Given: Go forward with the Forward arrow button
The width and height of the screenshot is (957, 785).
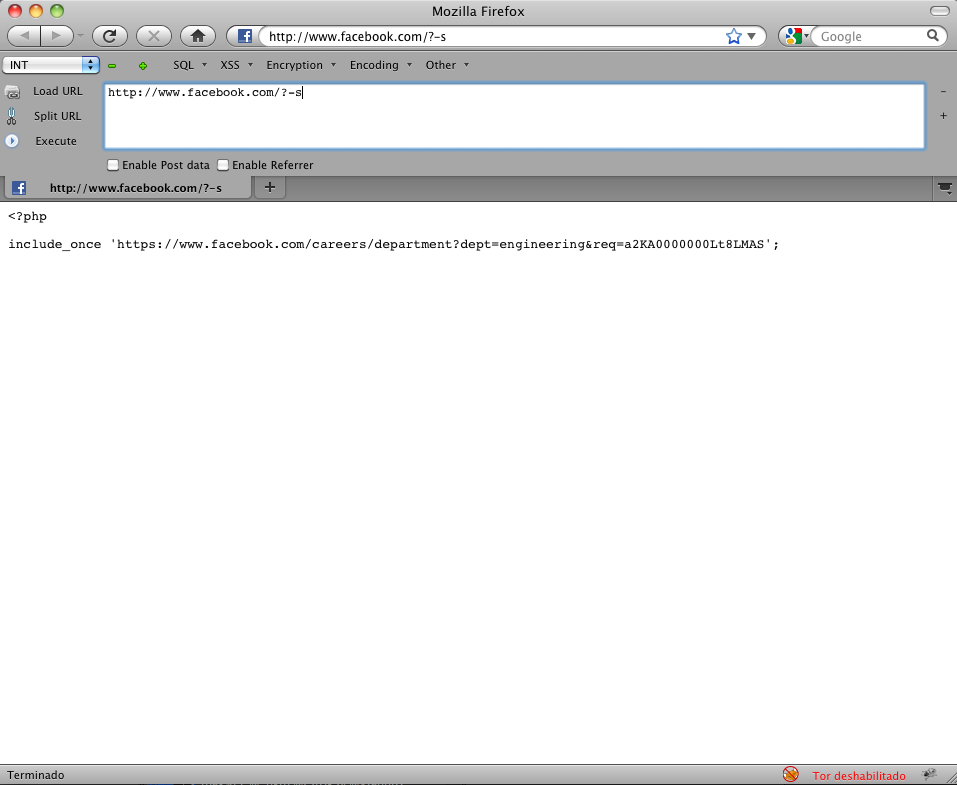Looking at the screenshot, I should (56, 36).
